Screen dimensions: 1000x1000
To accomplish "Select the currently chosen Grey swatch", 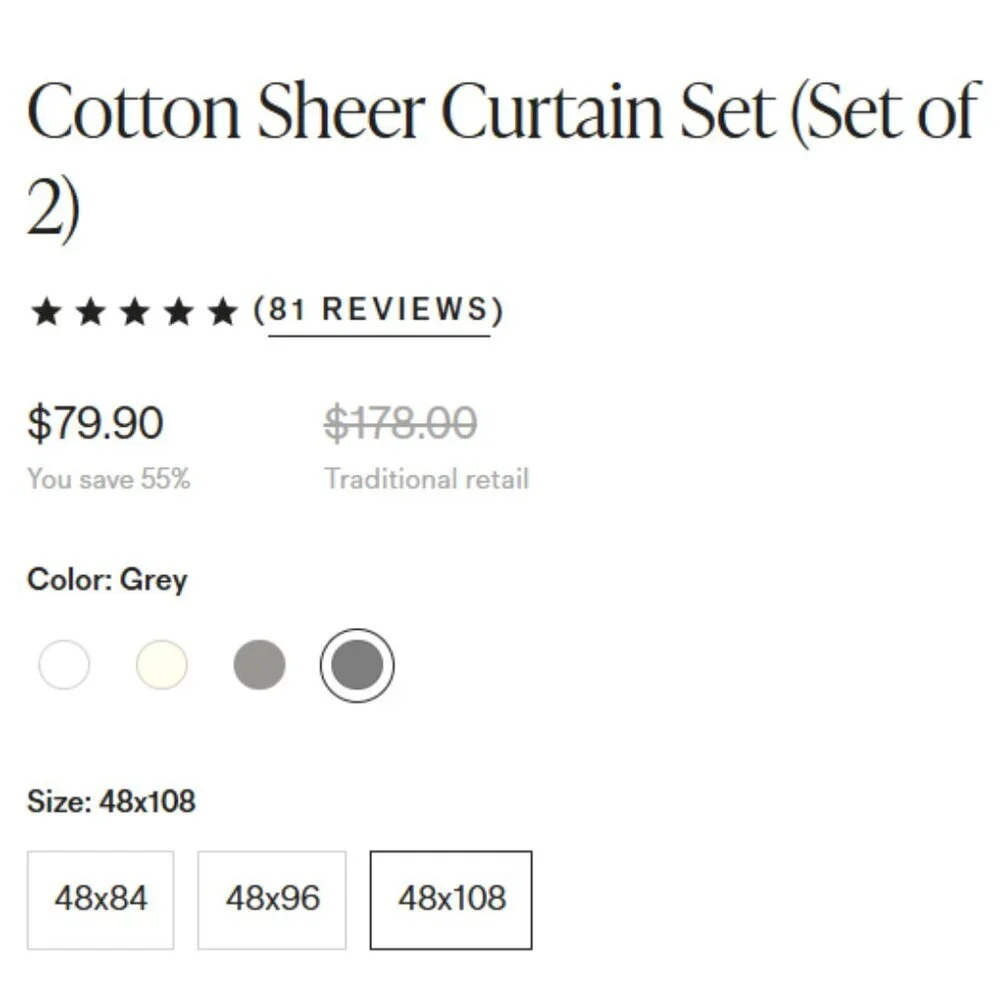I will click(357, 664).
